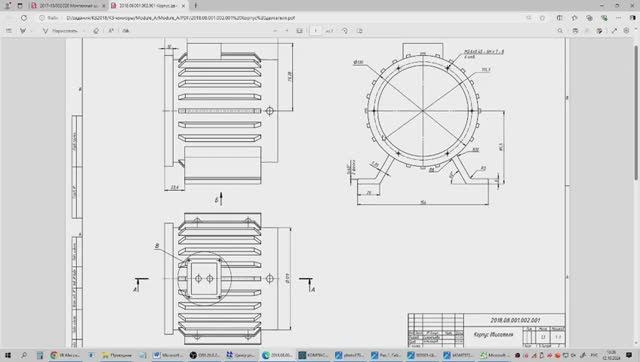This screenshot has width=640, height=362.
Task: Open Edge Settings and more menu
Action: 618,18
